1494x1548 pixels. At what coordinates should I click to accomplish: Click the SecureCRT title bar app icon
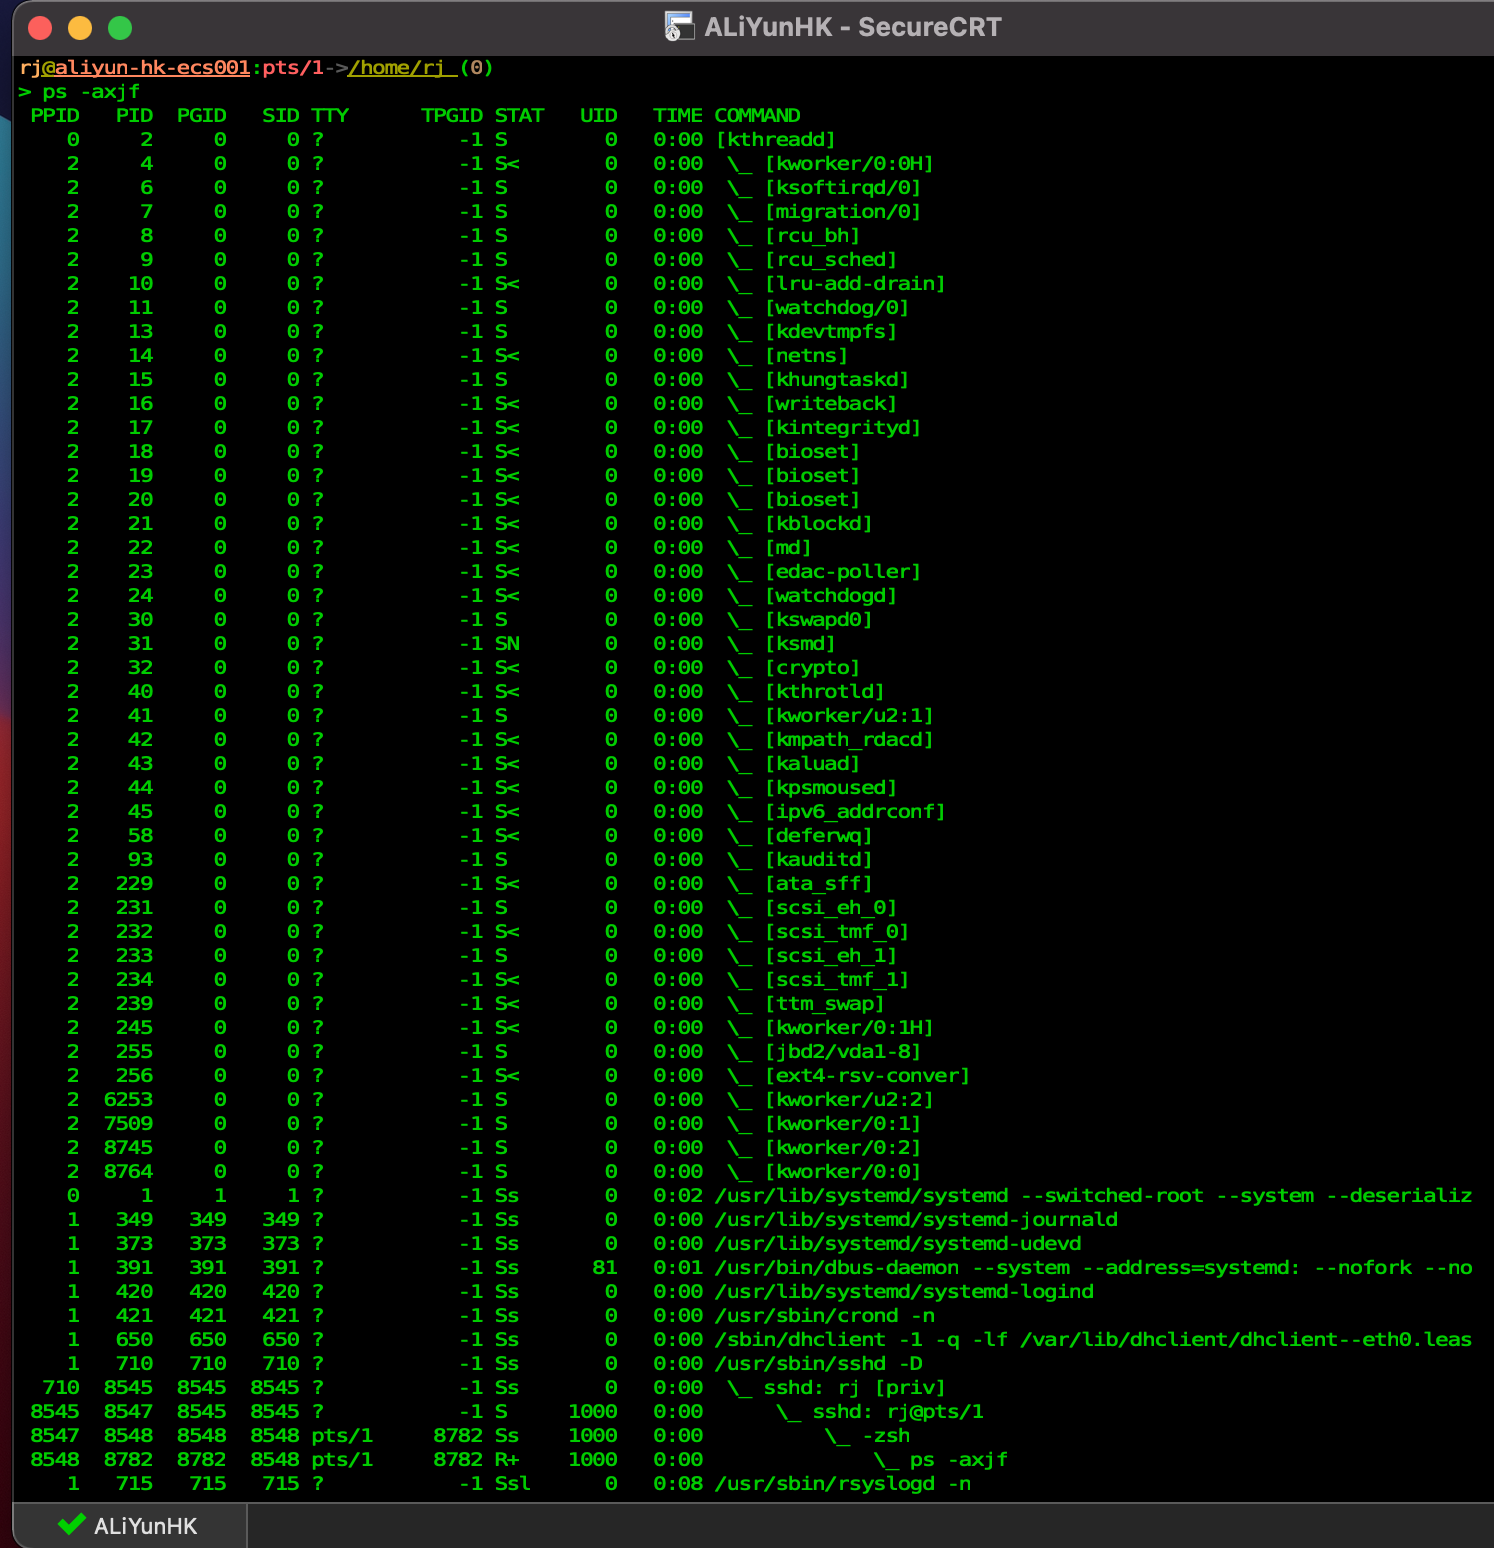pos(679,27)
